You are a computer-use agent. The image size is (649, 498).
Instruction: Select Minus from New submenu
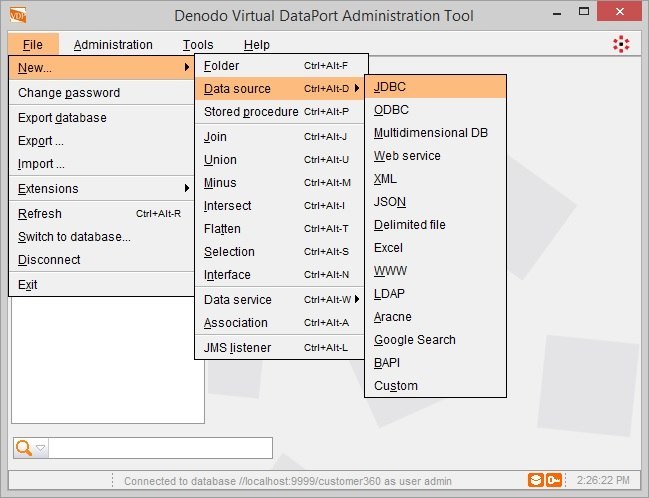pos(281,183)
